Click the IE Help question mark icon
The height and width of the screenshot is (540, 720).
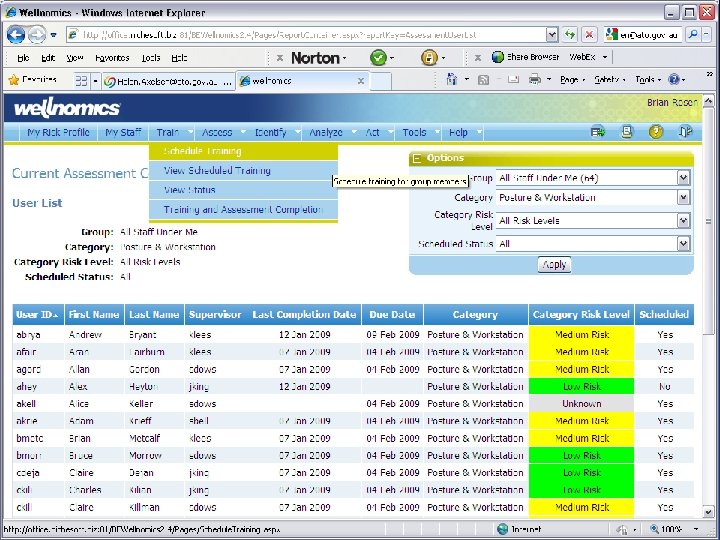(x=674, y=80)
